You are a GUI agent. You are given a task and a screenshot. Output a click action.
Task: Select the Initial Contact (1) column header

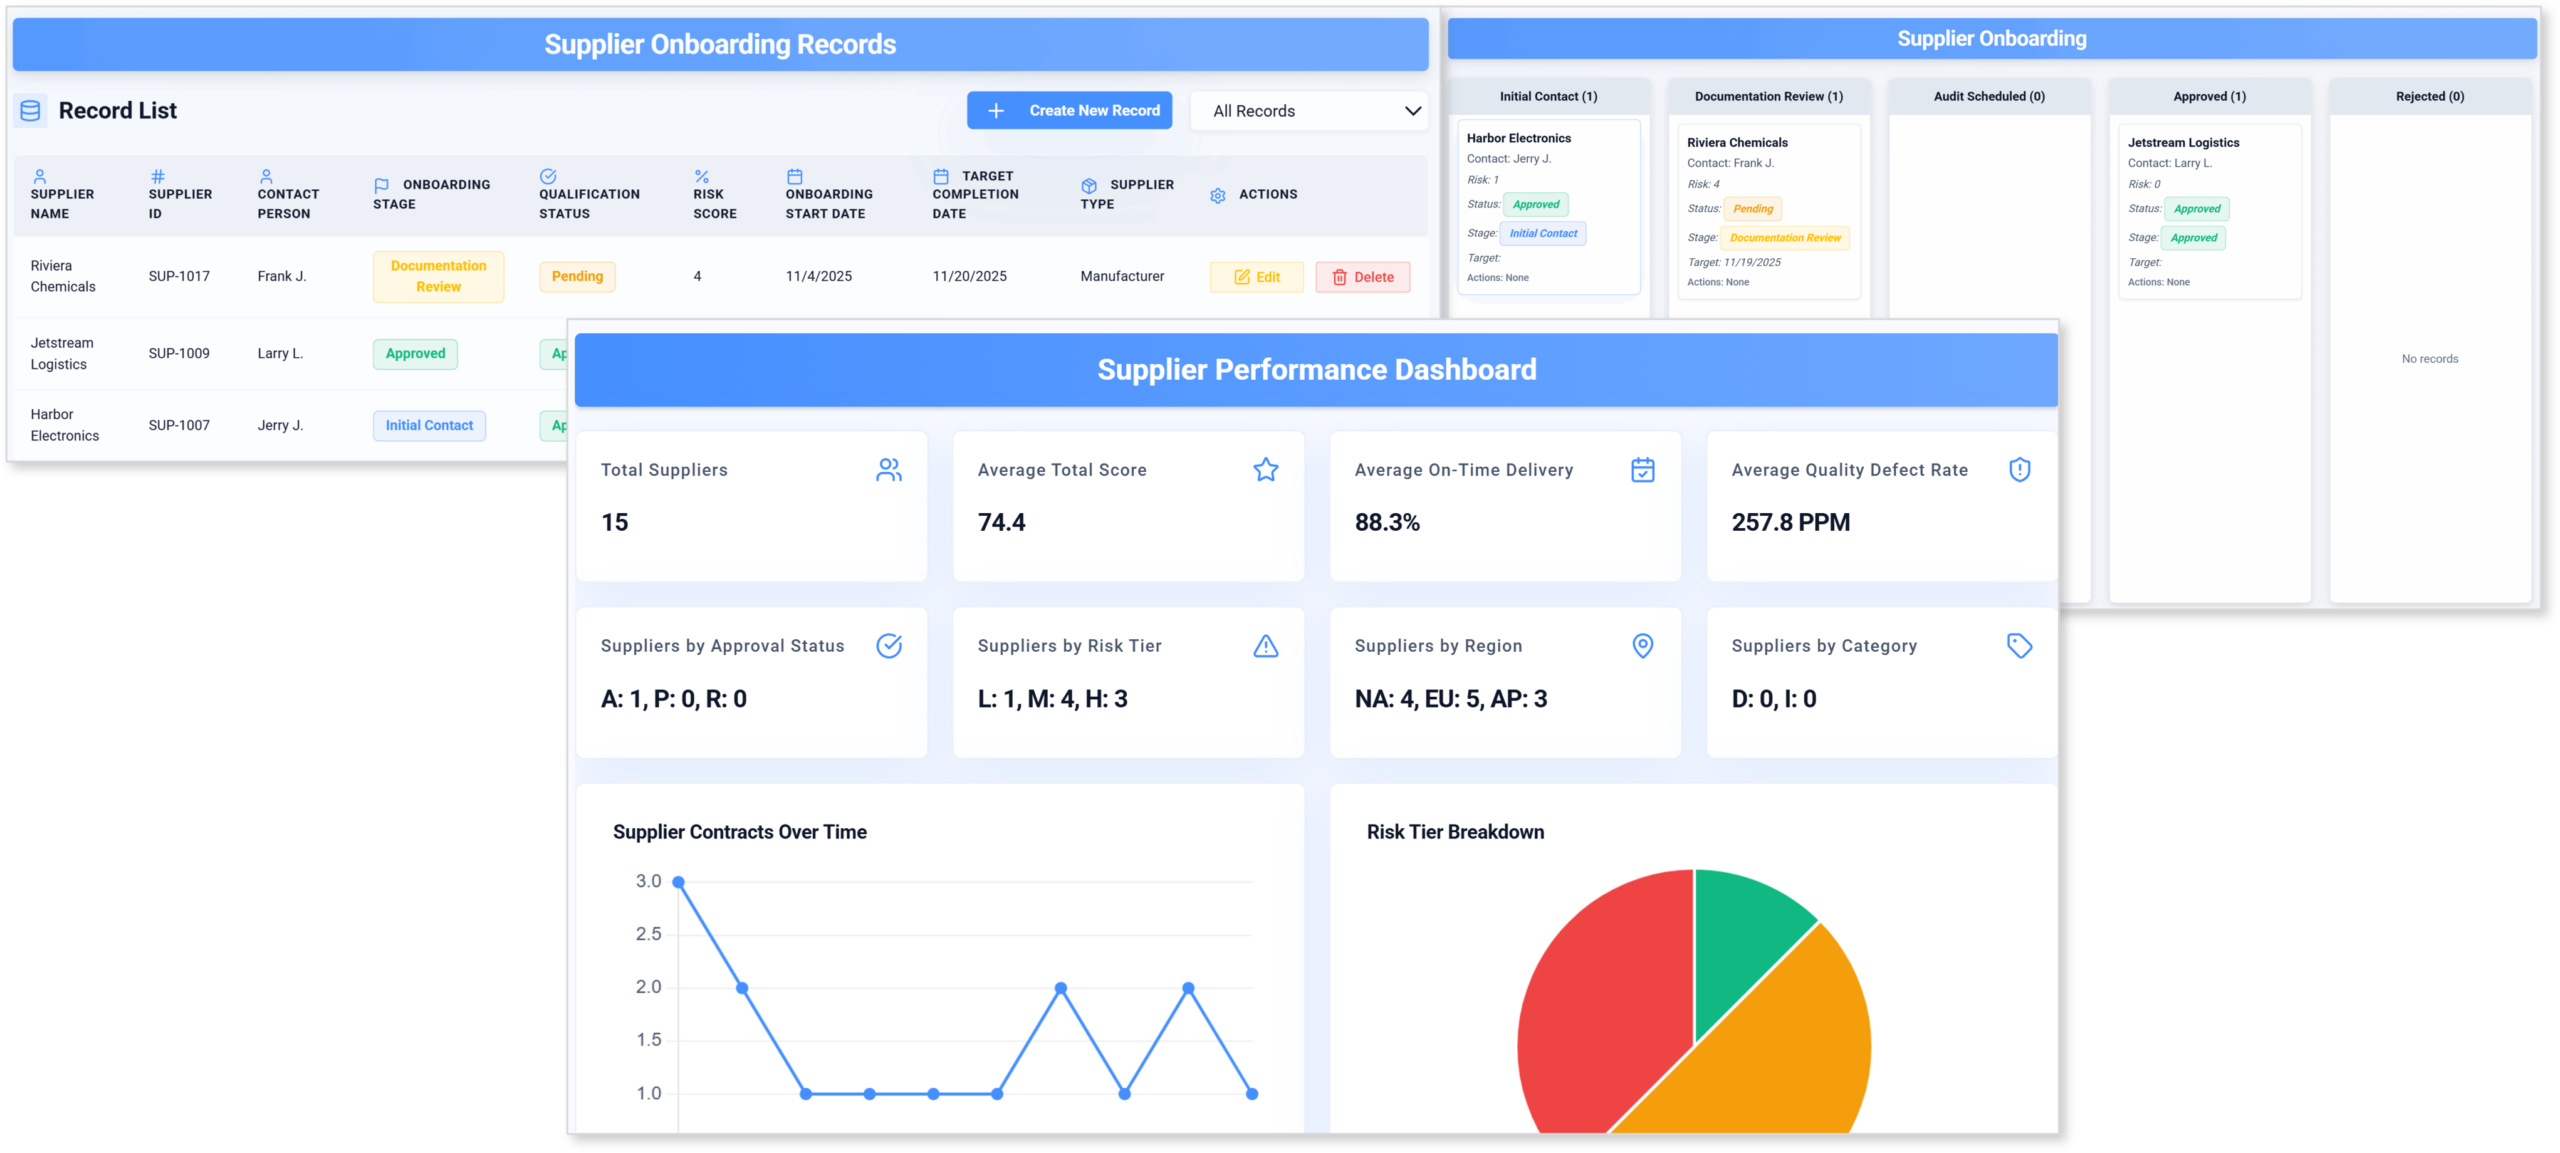pos(1548,96)
